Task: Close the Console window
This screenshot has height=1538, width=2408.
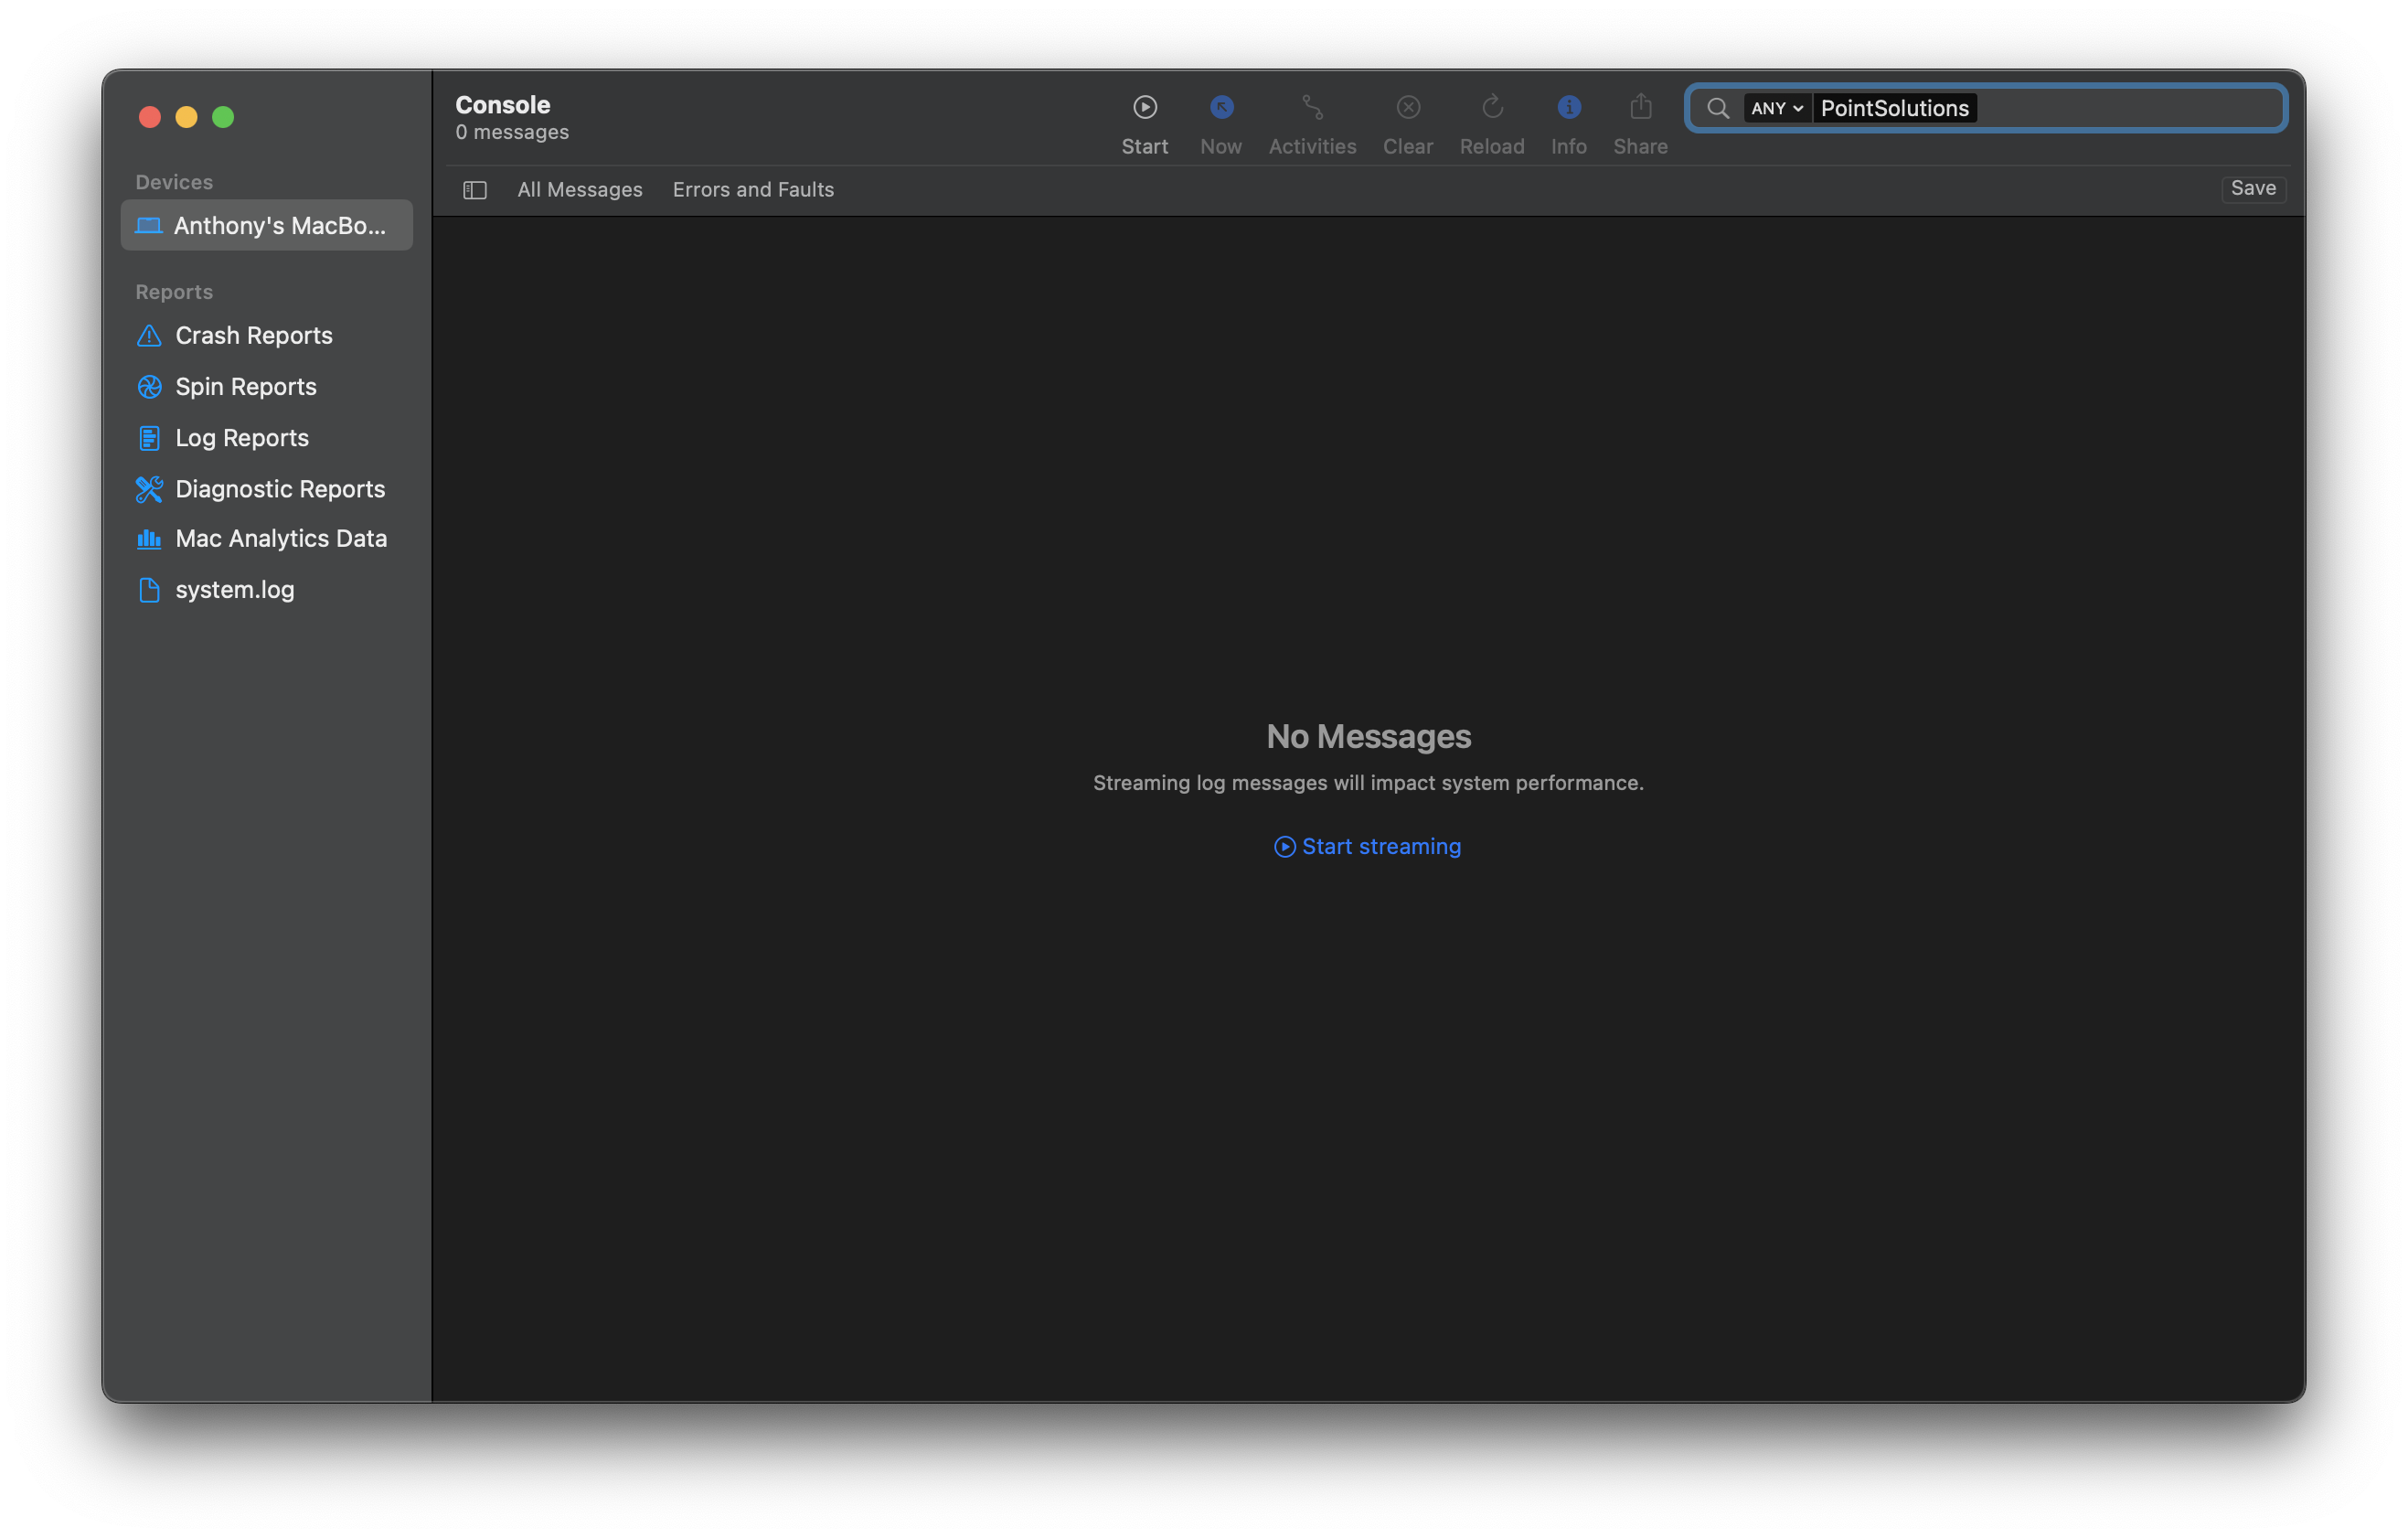Action: tap(150, 117)
